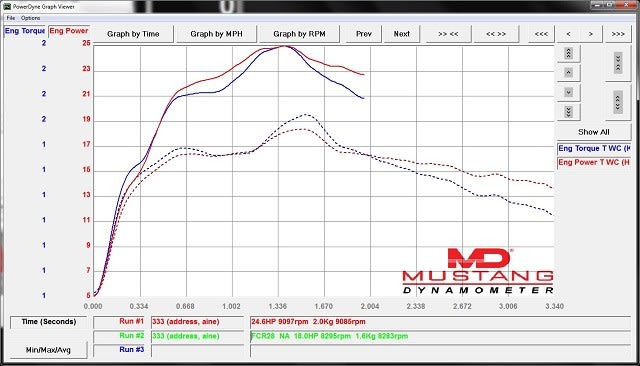
Task: Jump far right with '>>>' button
Action: (618, 34)
